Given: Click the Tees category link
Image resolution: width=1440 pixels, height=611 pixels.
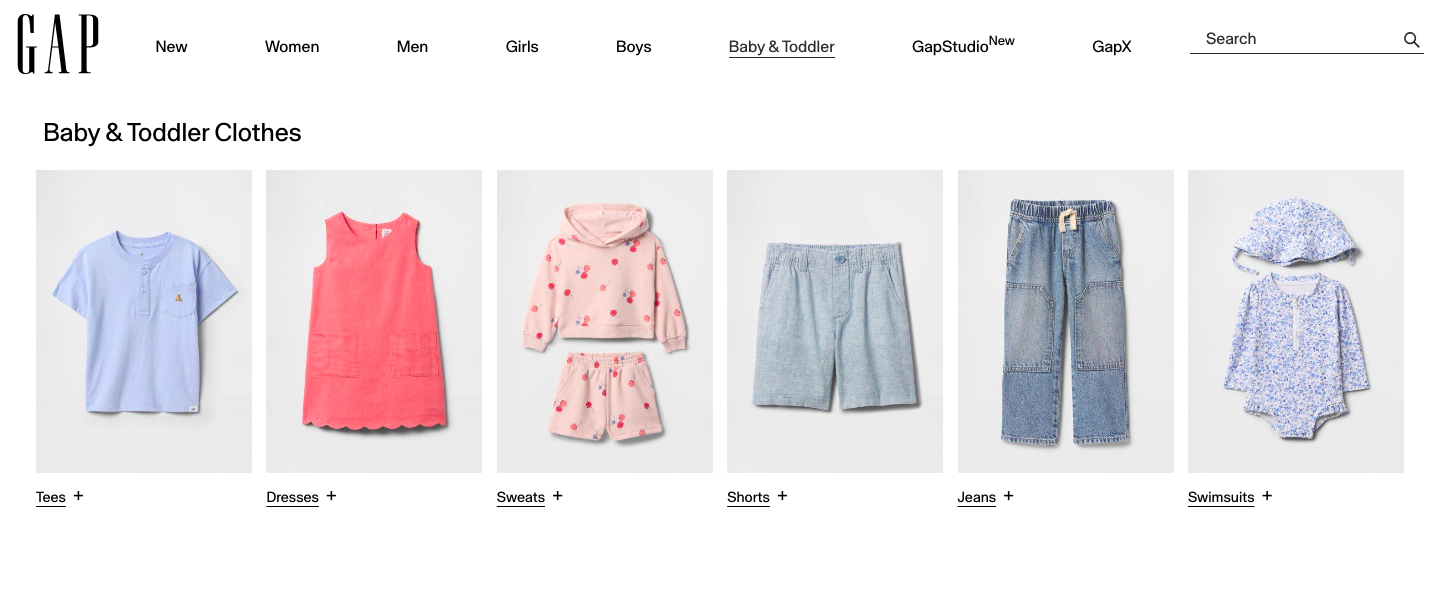Looking at the screenshot, I should click(51, 497).
